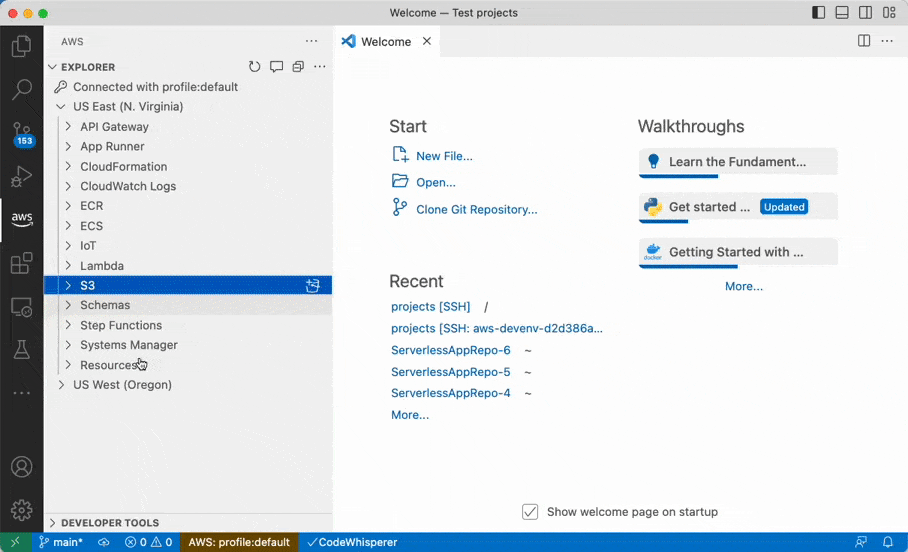Expand the API Gateway node
Viewport: 908px width, 552px height.
coord(68,126)
